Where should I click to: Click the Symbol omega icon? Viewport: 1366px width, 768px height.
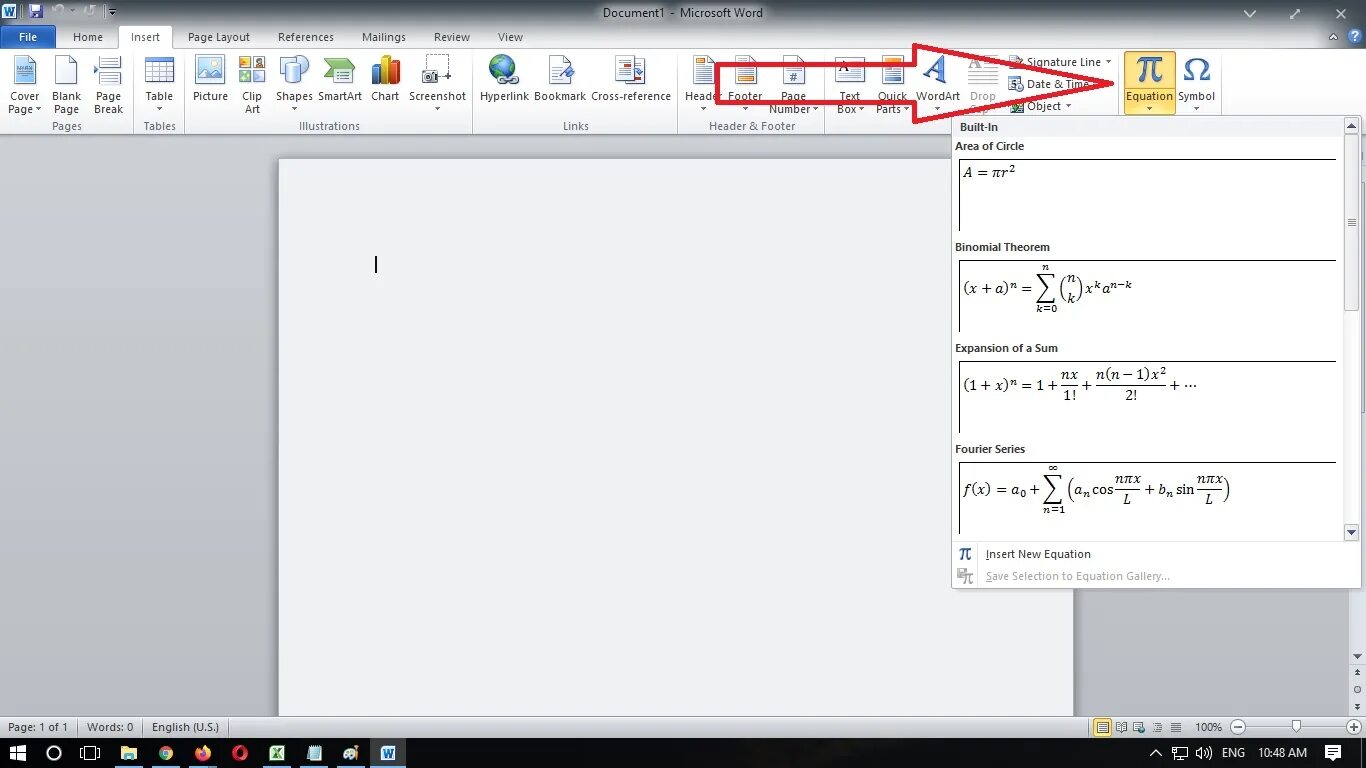click(1196, 70)
